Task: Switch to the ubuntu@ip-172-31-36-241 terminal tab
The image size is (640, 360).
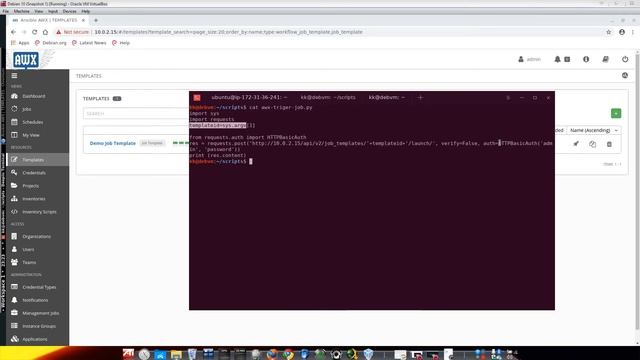Action: 249,98
